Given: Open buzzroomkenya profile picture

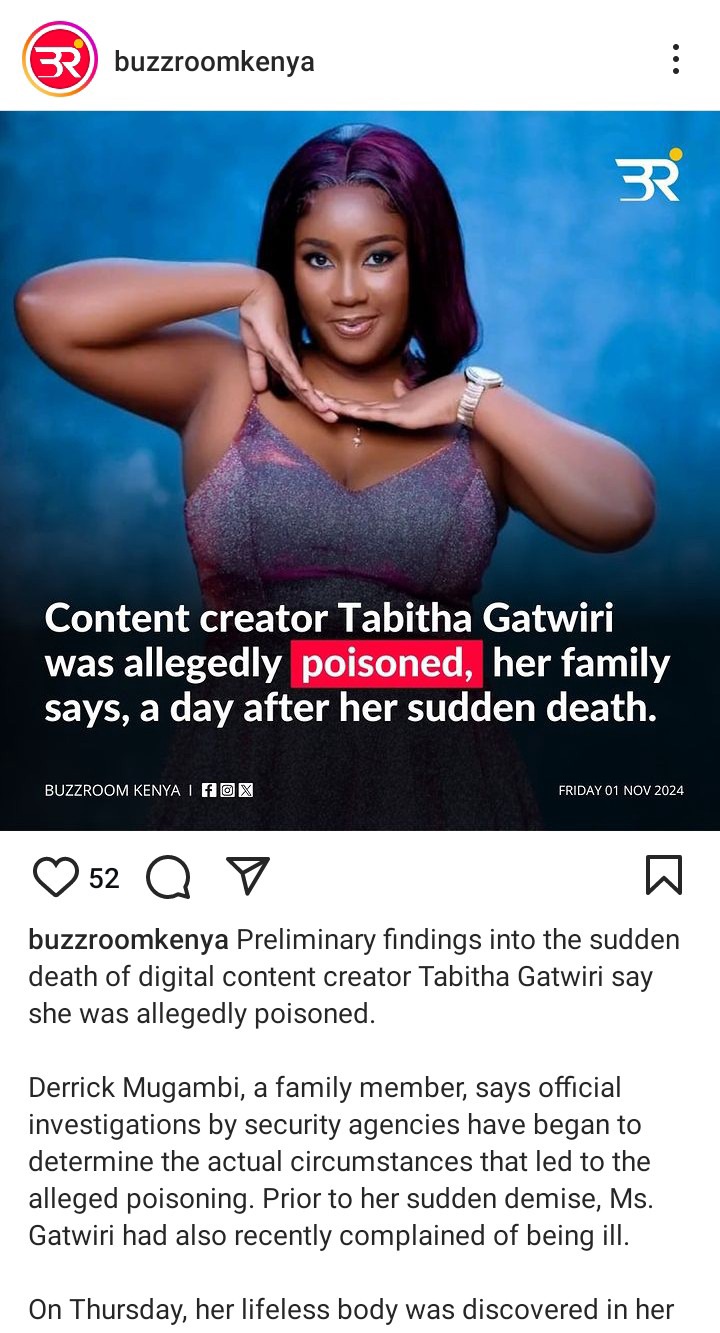Looking at the screenshot, I should [60, 60].
